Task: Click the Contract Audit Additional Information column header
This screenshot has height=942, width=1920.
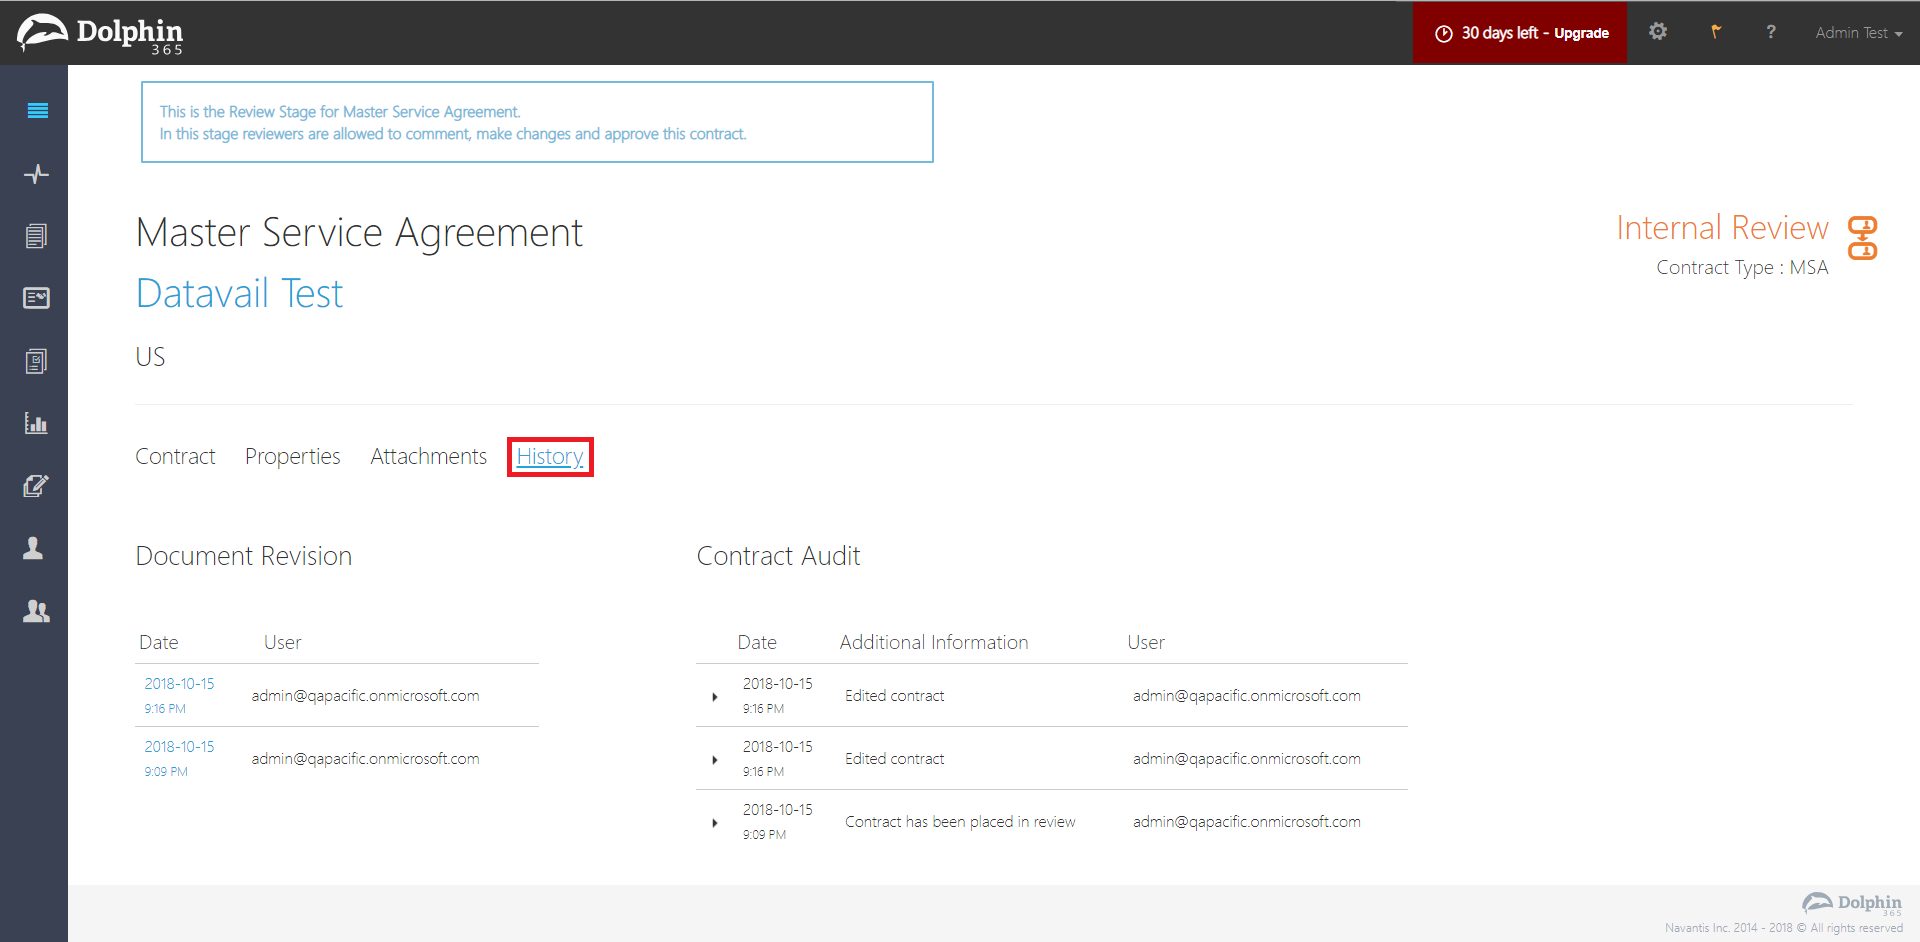Action: pos(934,643)
